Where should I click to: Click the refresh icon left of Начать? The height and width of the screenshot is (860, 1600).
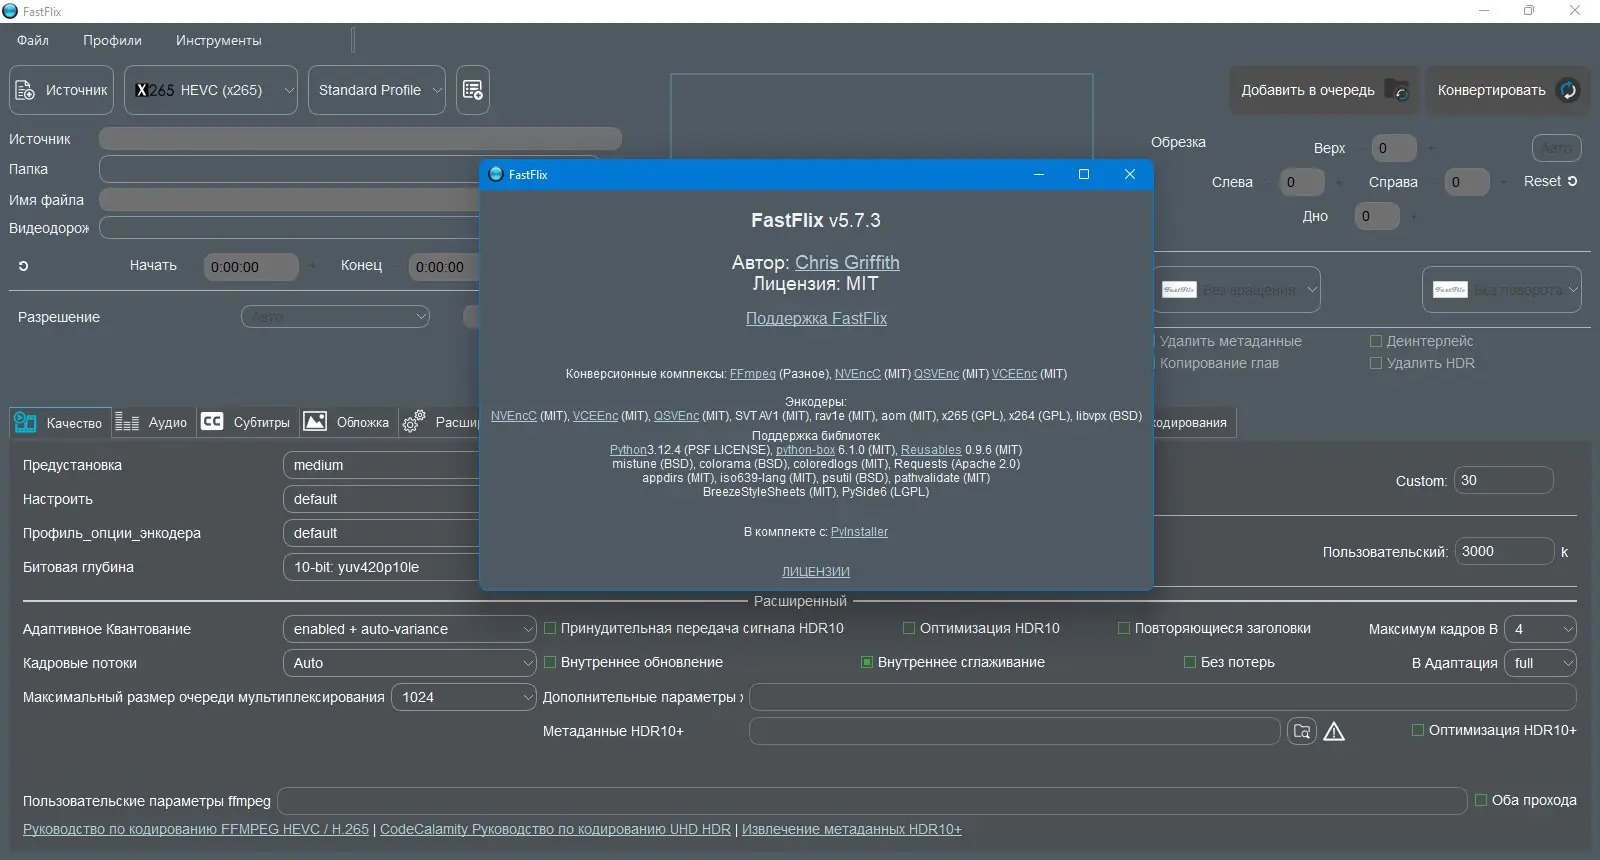point(23,266)
